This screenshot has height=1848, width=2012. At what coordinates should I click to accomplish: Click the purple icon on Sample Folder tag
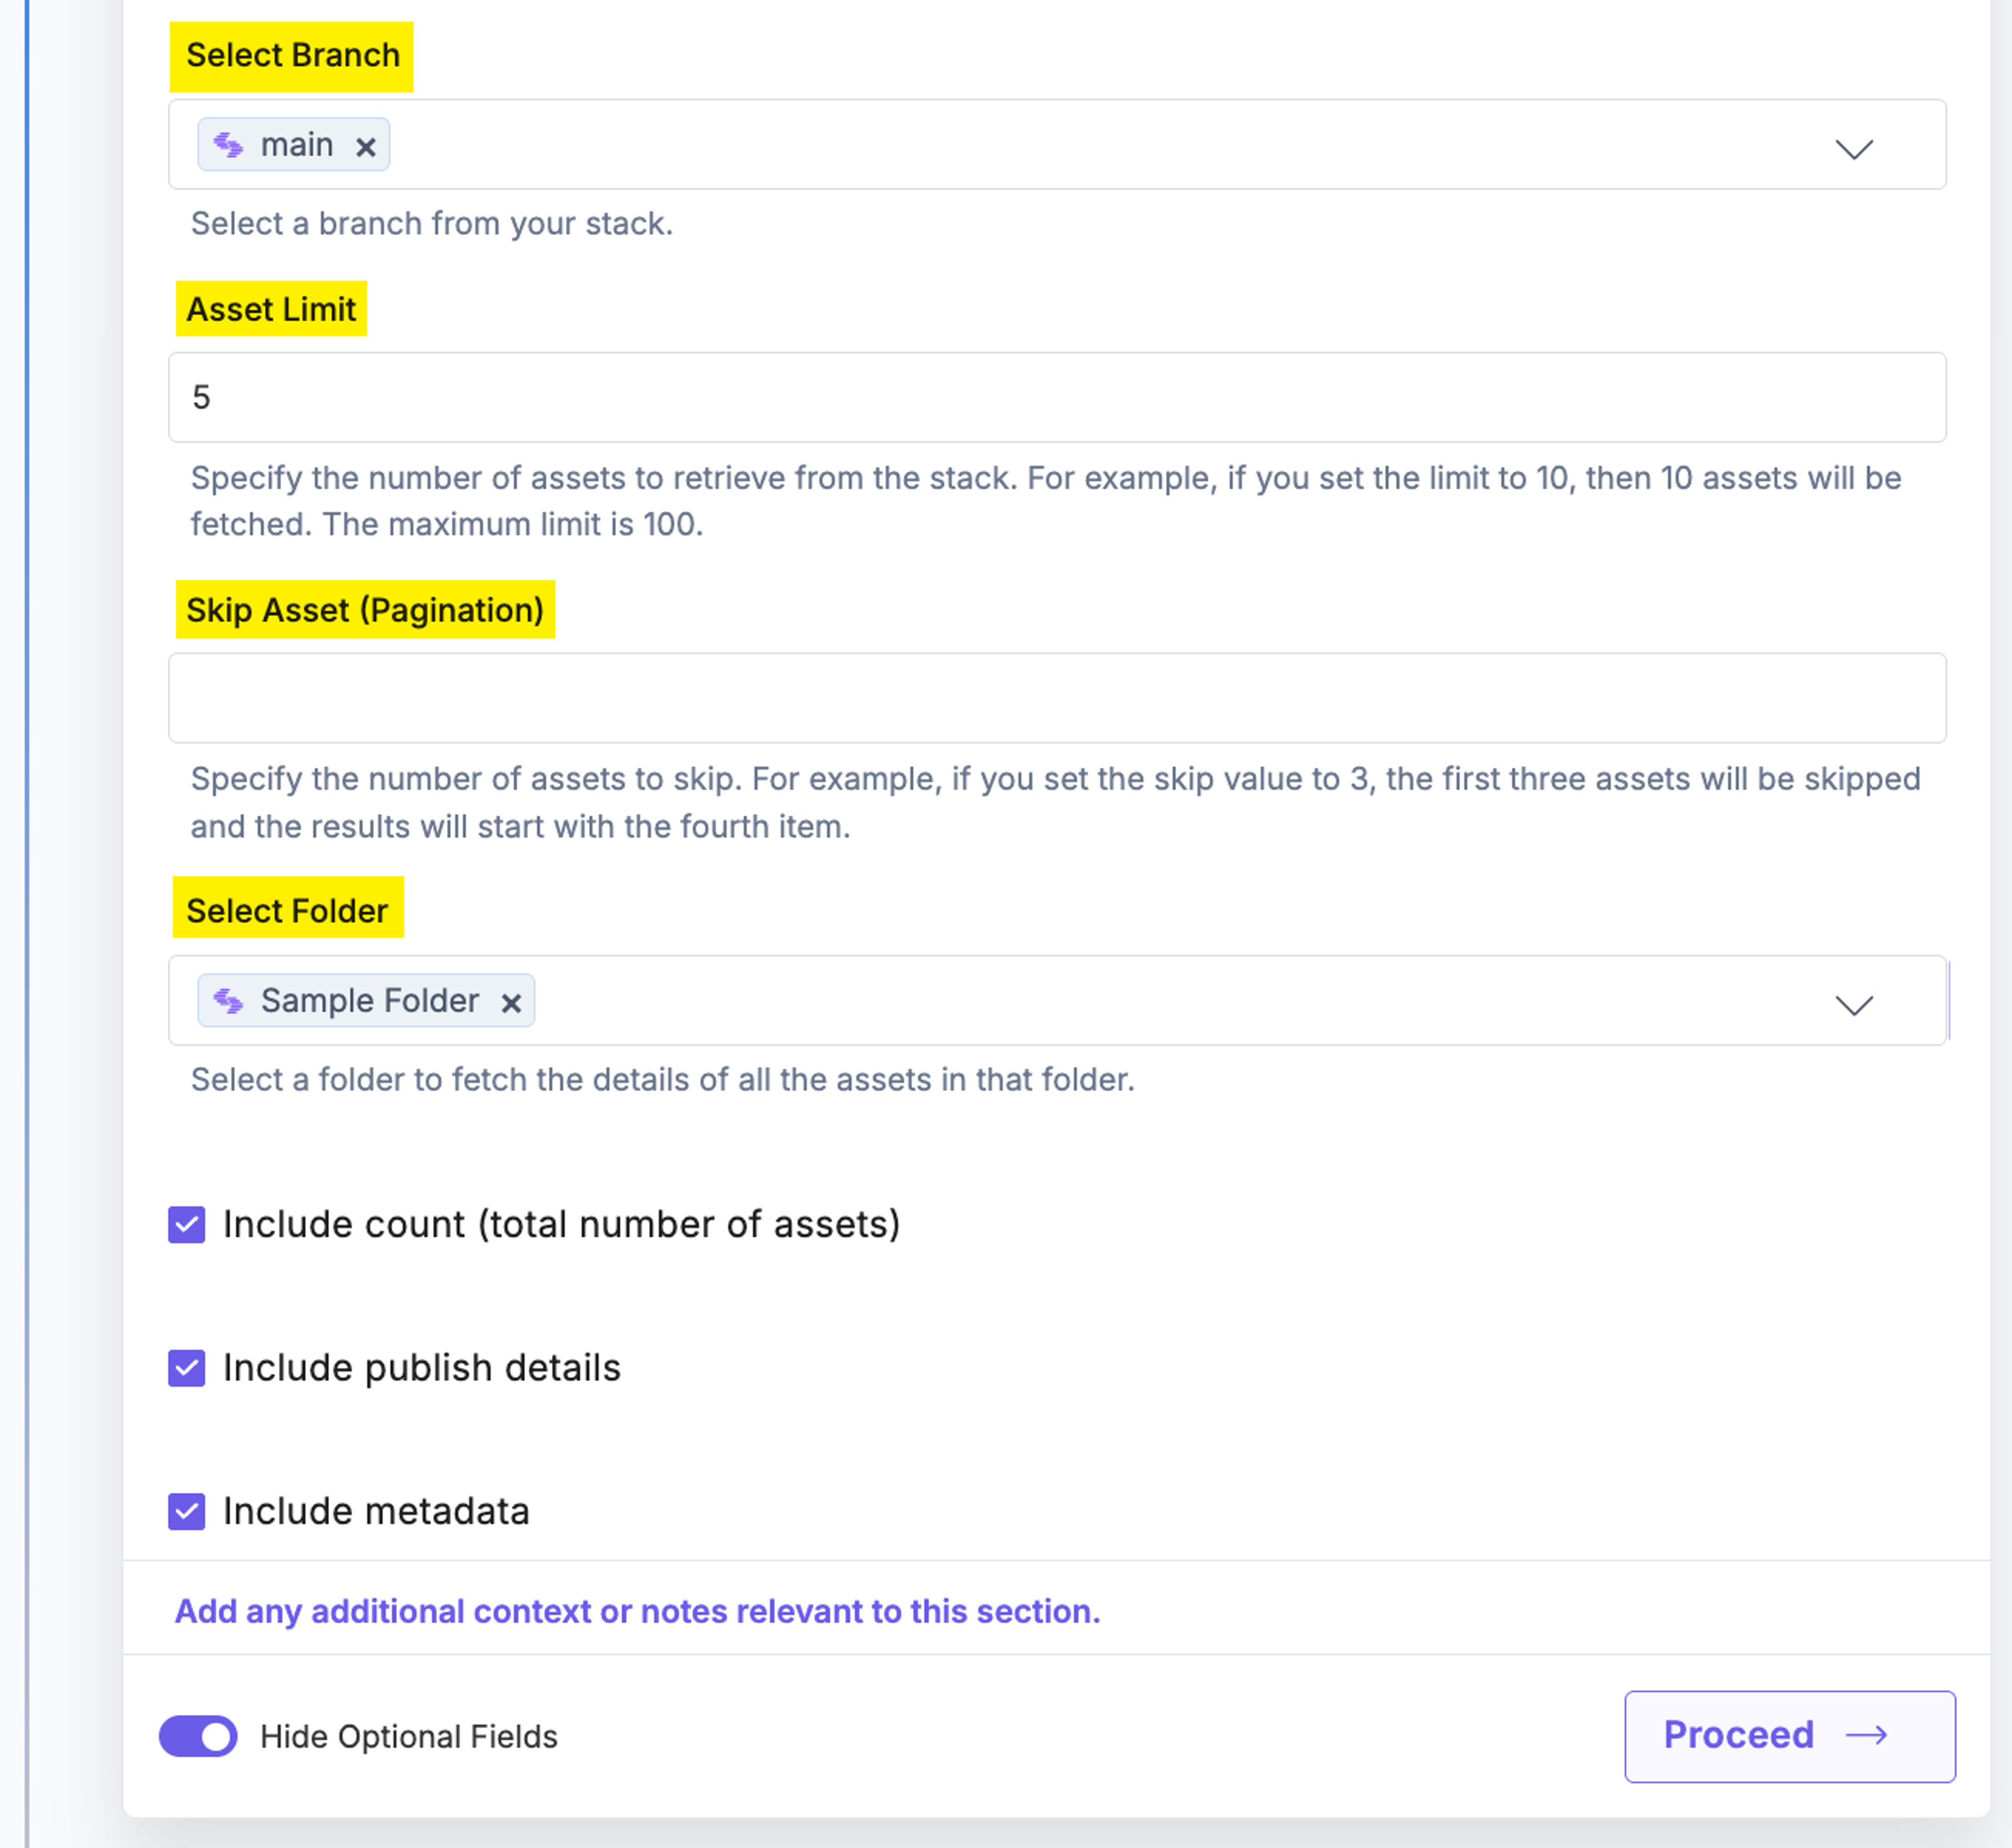(229, 1001)
